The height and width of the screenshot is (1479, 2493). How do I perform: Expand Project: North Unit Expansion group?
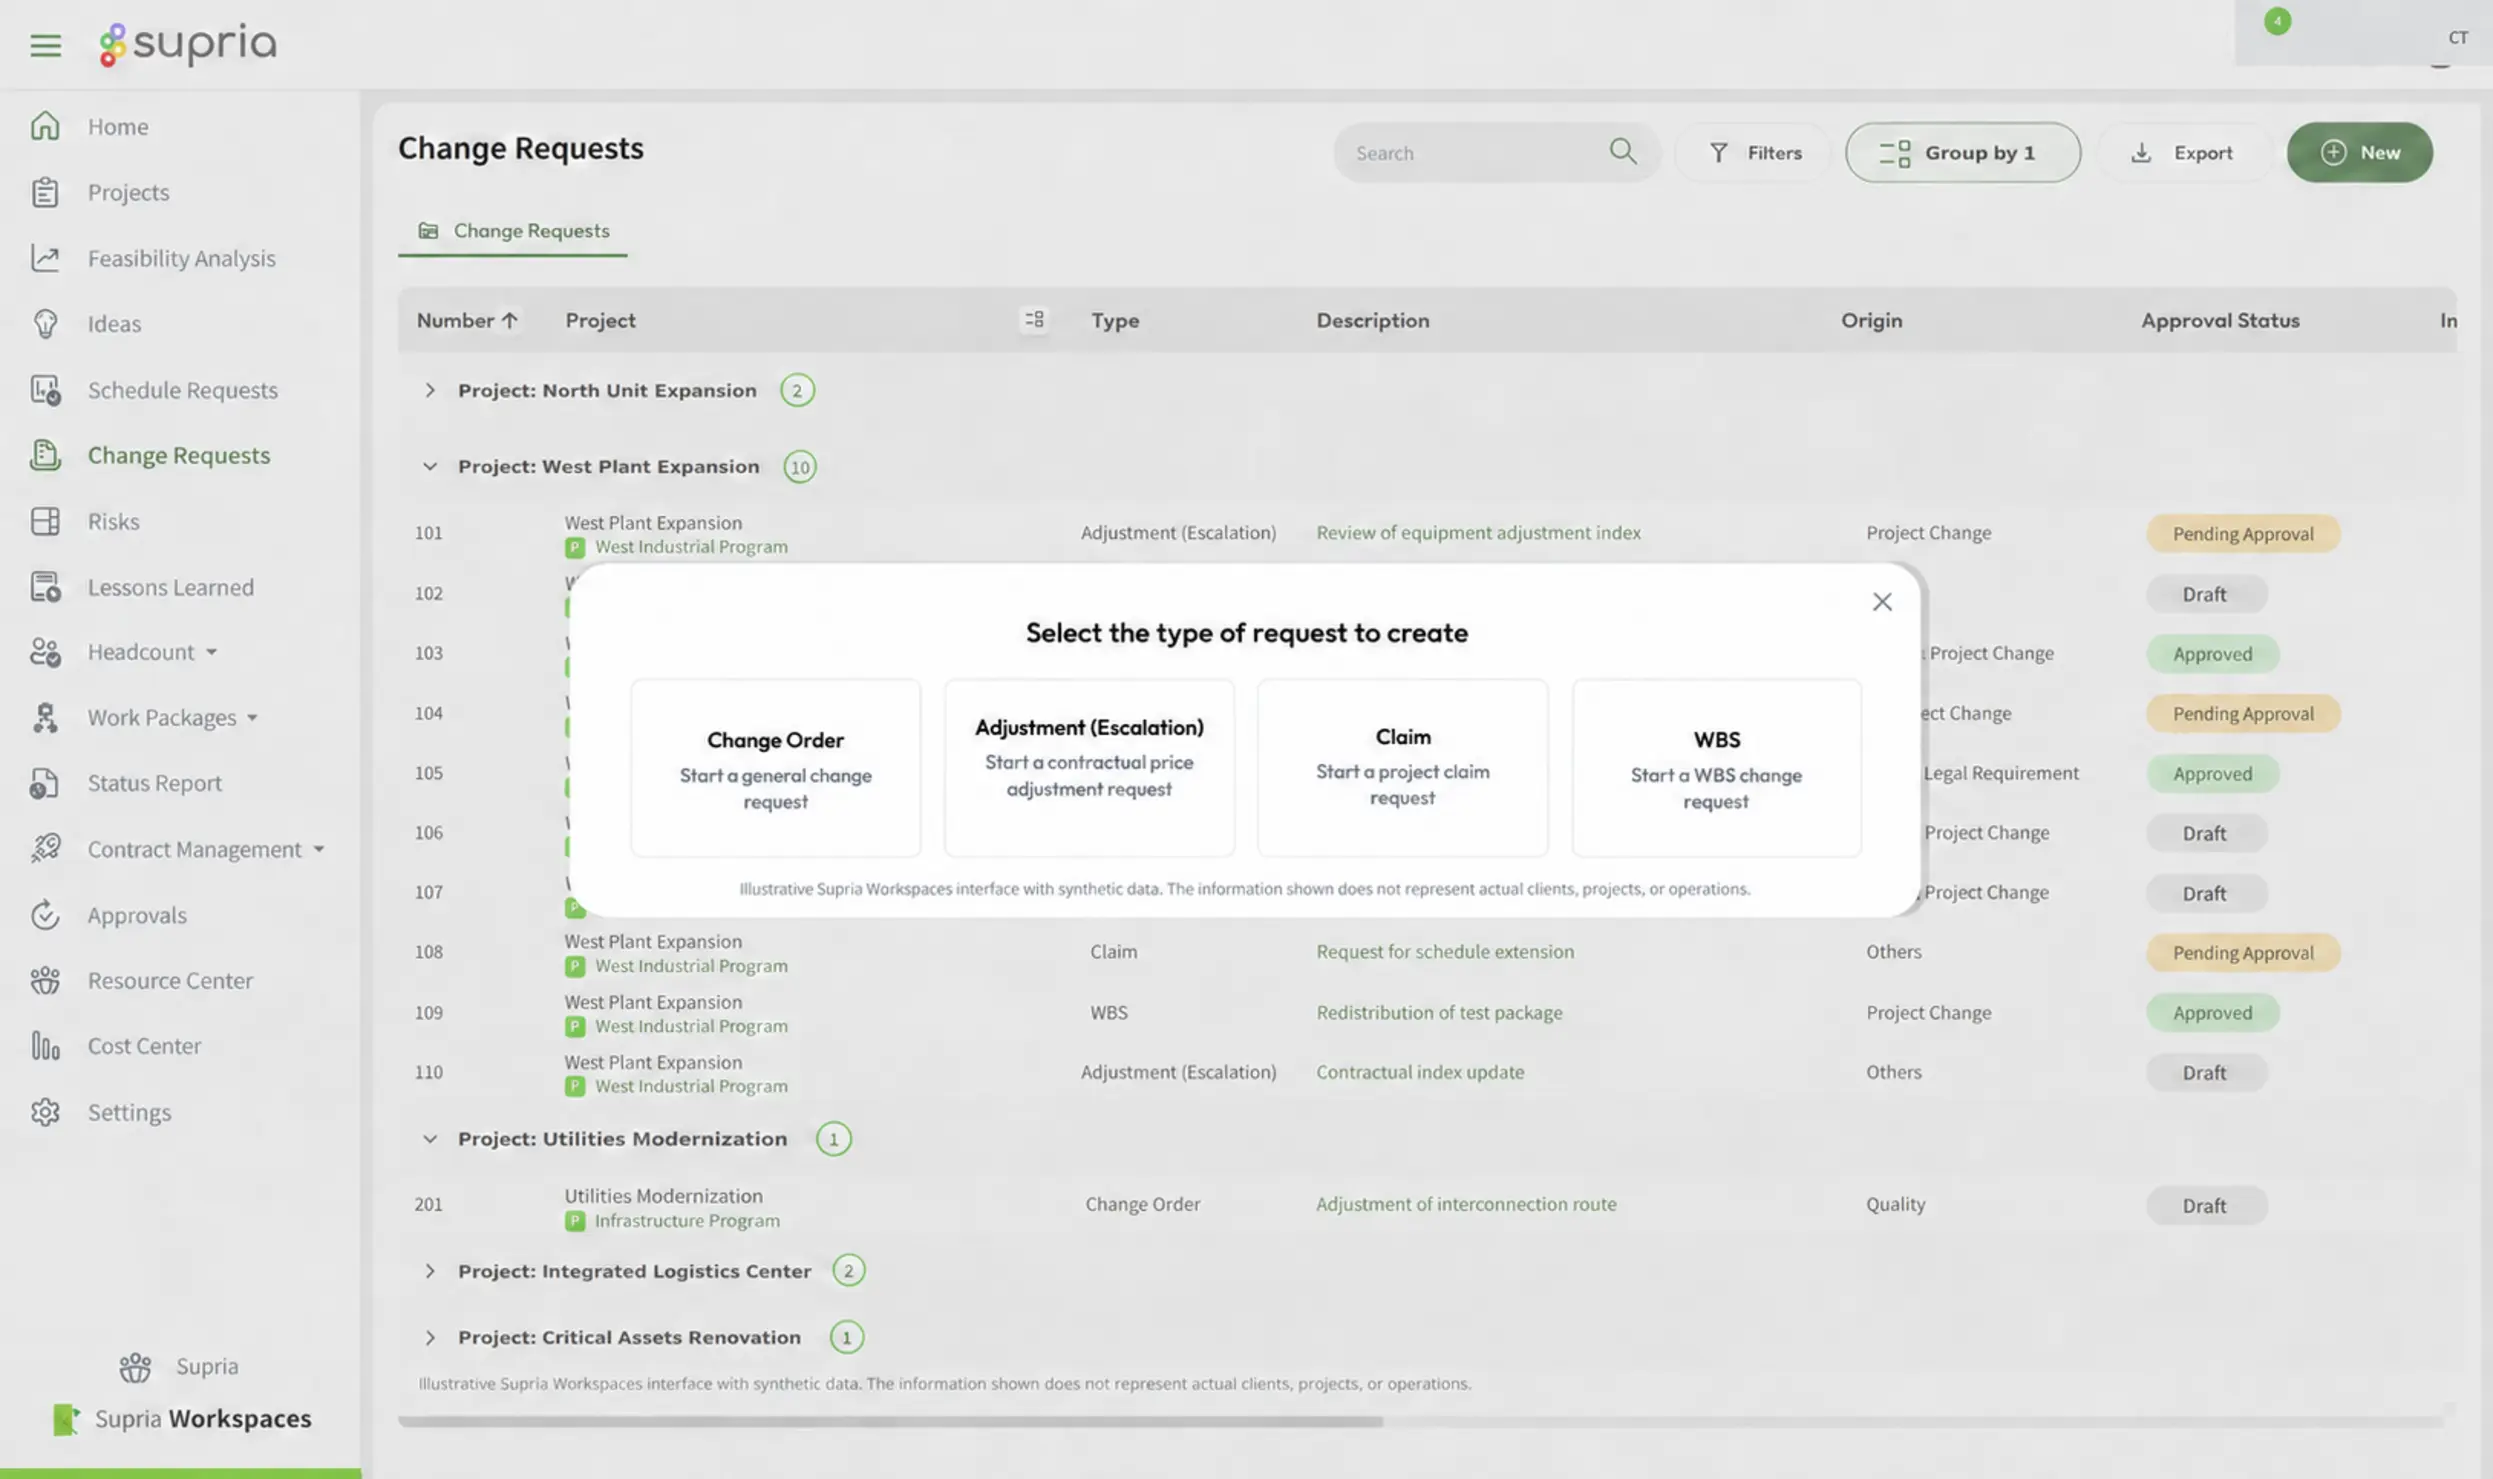[430, 390]
